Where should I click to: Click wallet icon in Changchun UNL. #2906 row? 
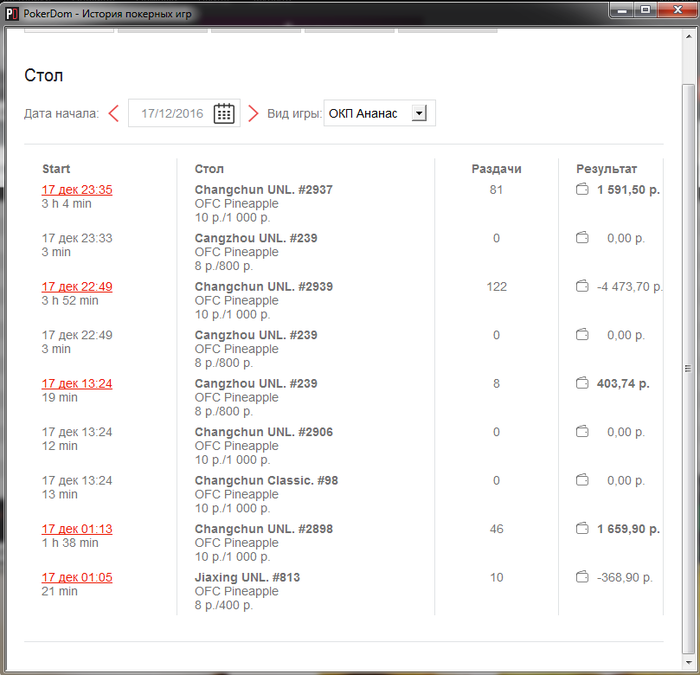[582, 432]
